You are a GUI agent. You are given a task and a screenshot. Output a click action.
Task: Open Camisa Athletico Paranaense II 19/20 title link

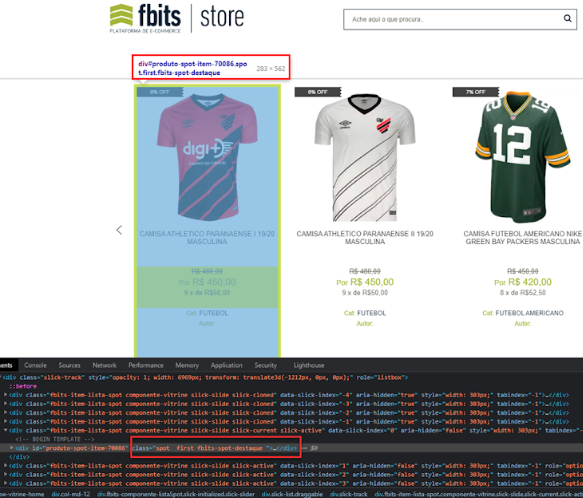pyautogui.click(x=365, y=238)
